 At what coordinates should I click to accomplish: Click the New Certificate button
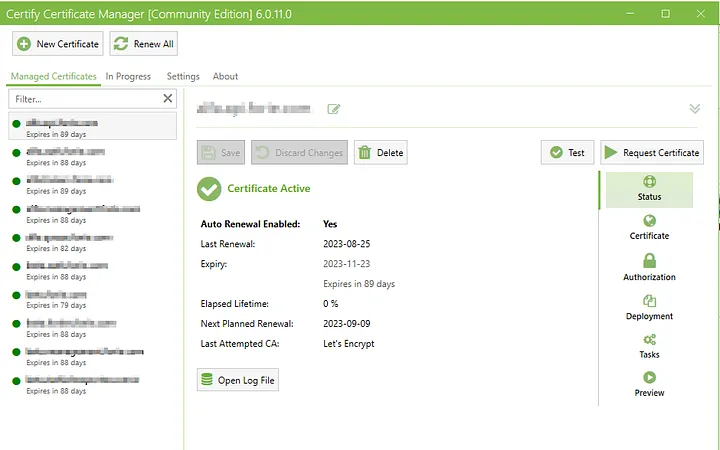point(58,44)
